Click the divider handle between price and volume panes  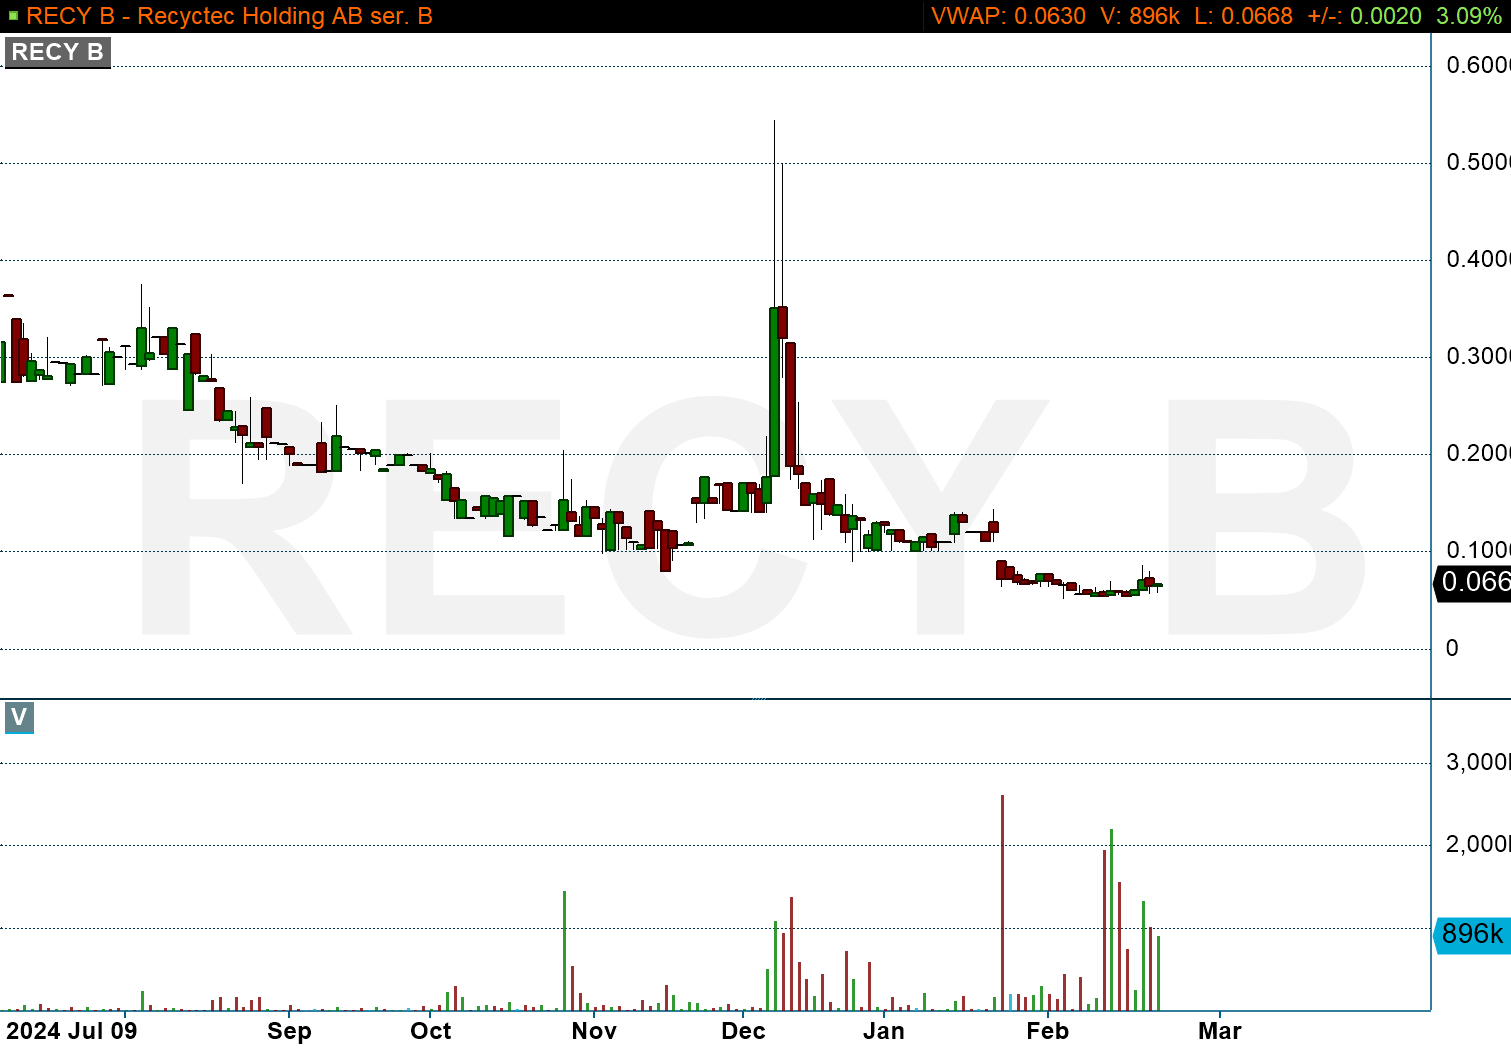pyautogui.click(x=758, y=698)
